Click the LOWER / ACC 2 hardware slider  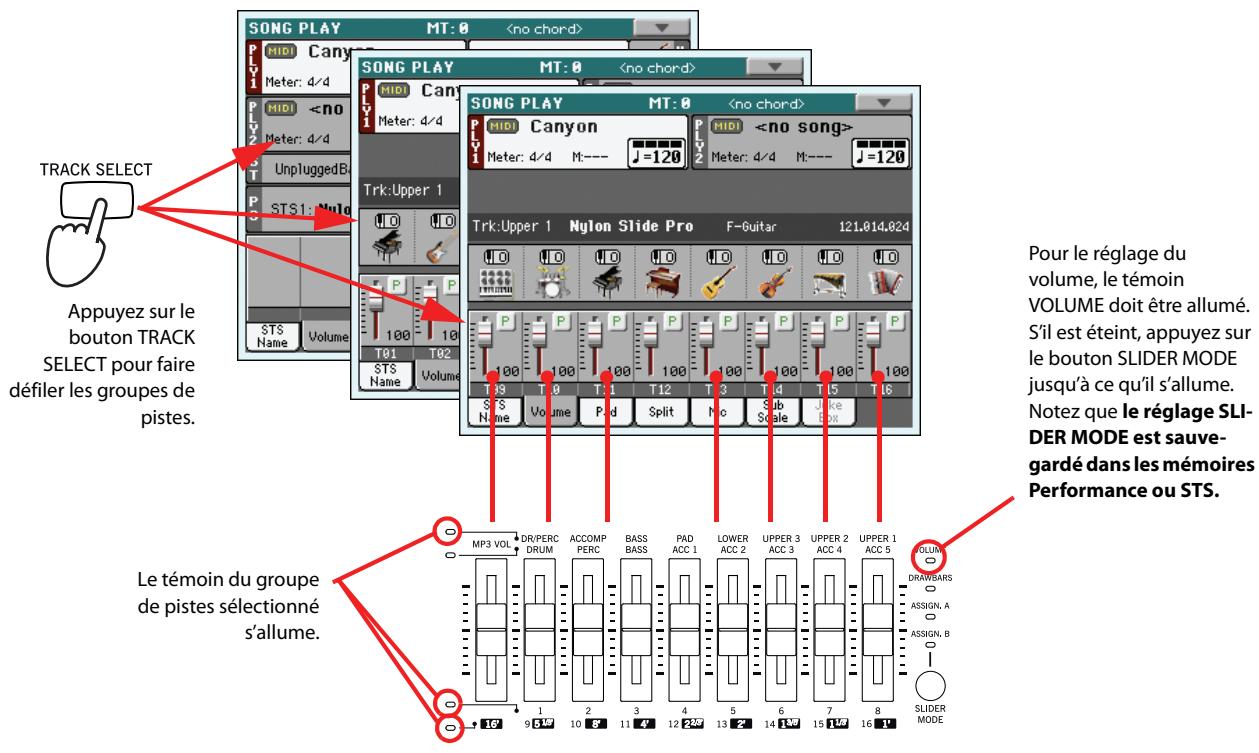click(734, 628)
